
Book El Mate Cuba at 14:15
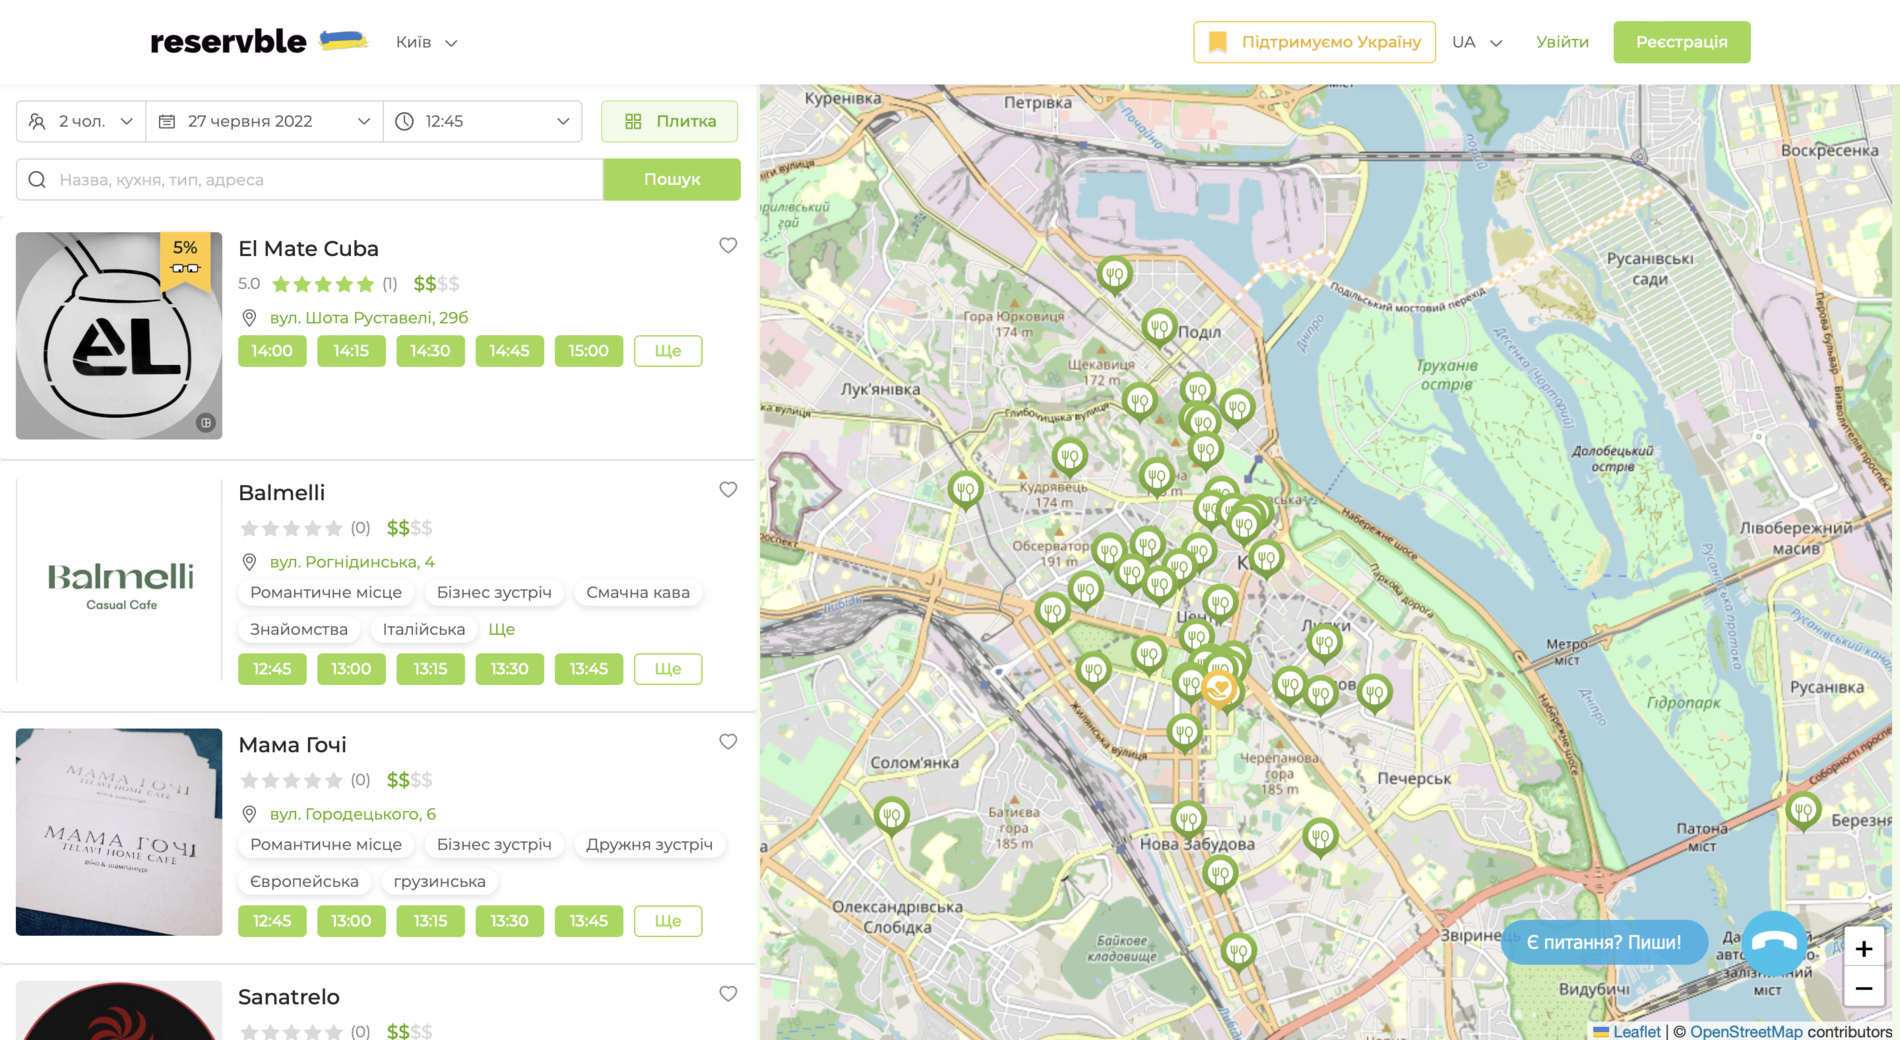(351, 351)
